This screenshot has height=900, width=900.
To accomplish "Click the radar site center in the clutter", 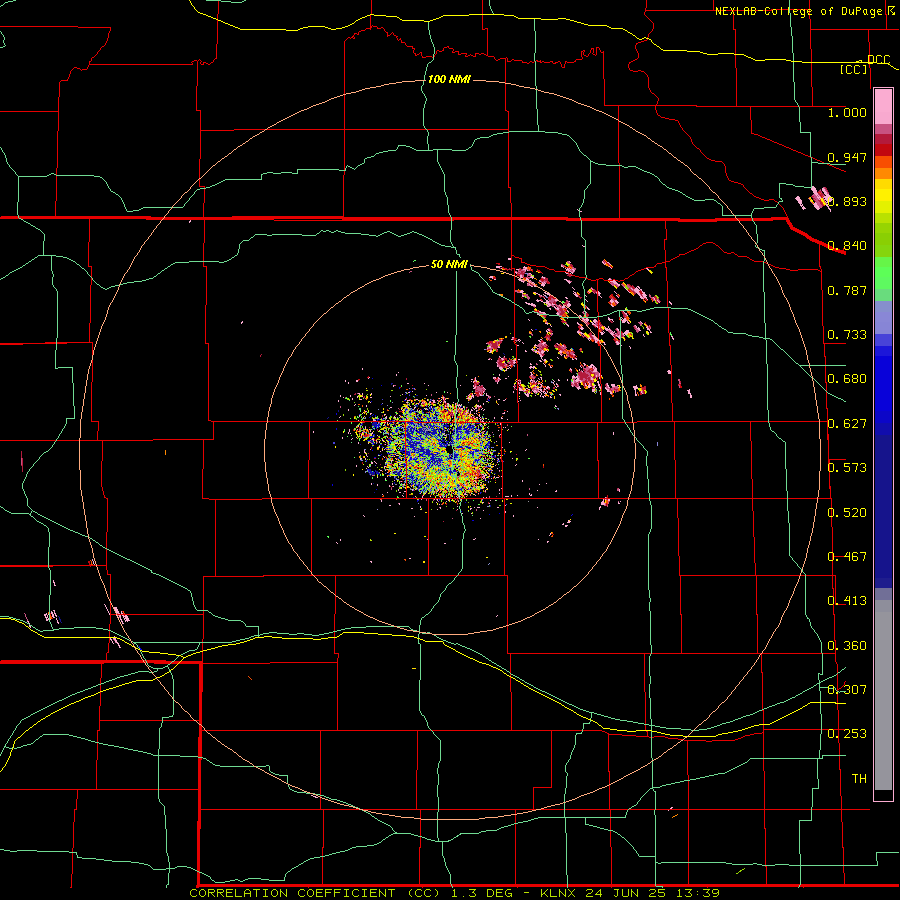I will (450, 451).
